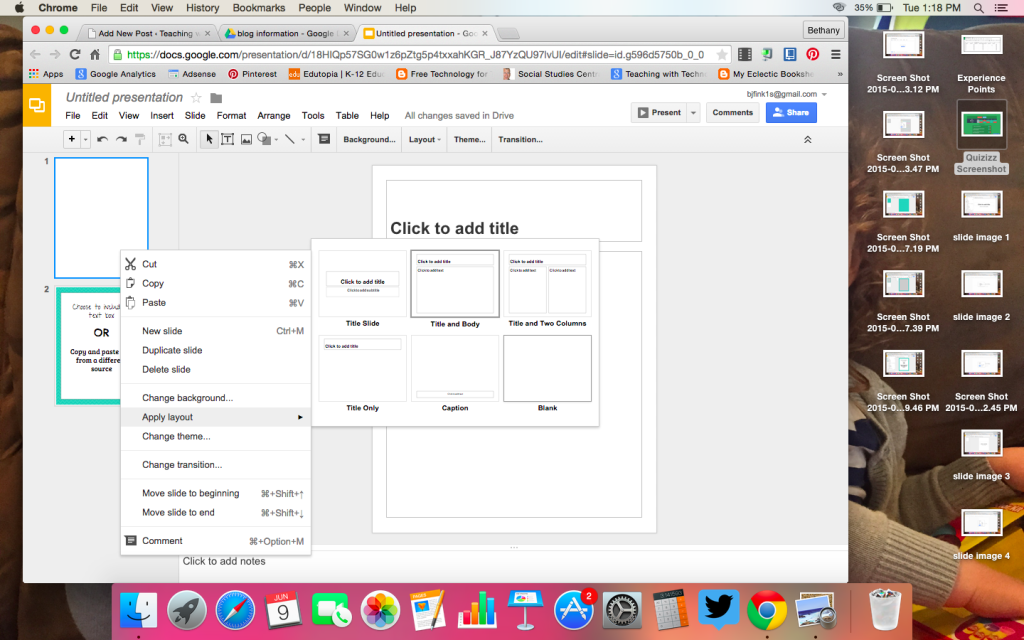Open the Layout dropdown

point(423,139)
